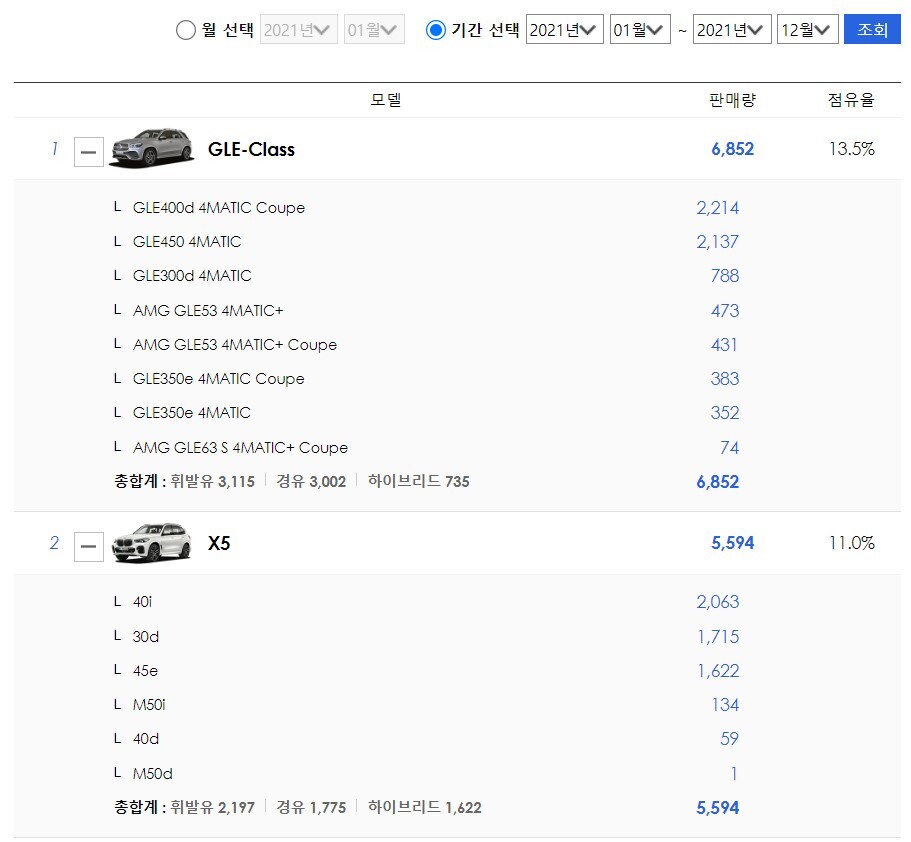Click X5 하이브리드 1,622 total
Viewport: 911px width, 842px height.
click(x=424, y=807)
